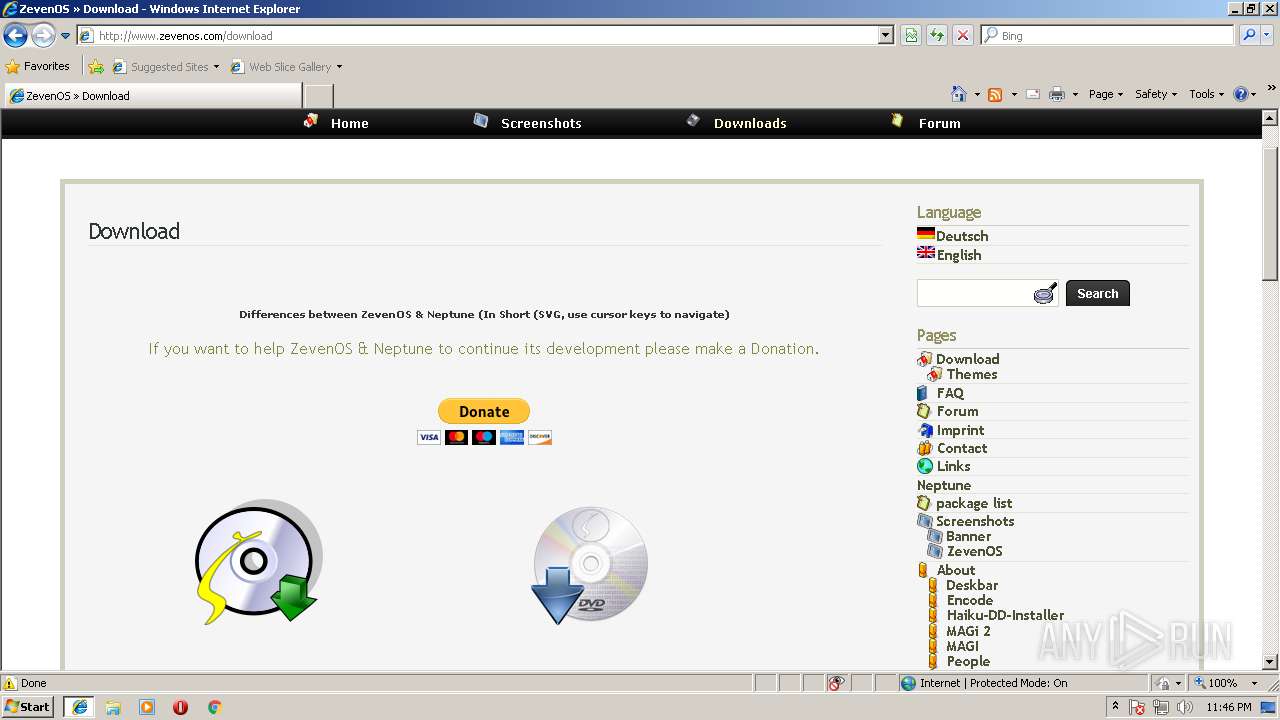Click the Help question mark icon
1280x720 pixels.
point(1241,94)
